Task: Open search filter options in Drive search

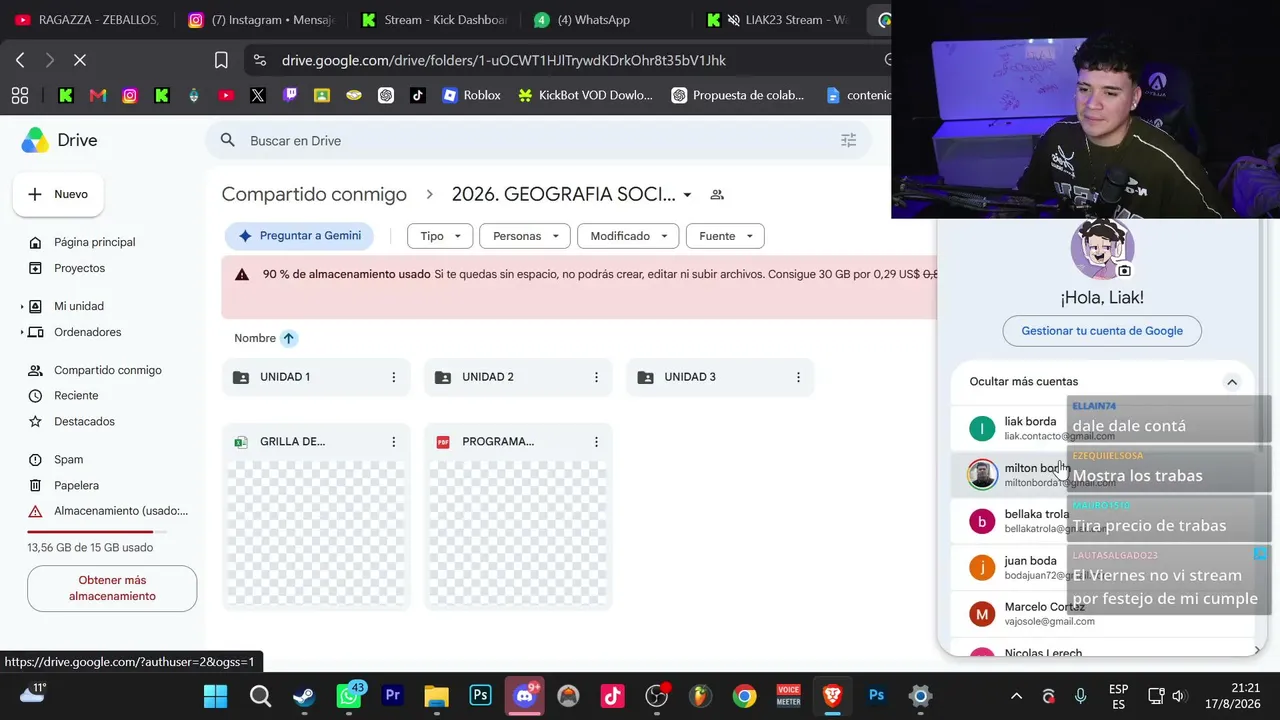Action: coord(848,140)
